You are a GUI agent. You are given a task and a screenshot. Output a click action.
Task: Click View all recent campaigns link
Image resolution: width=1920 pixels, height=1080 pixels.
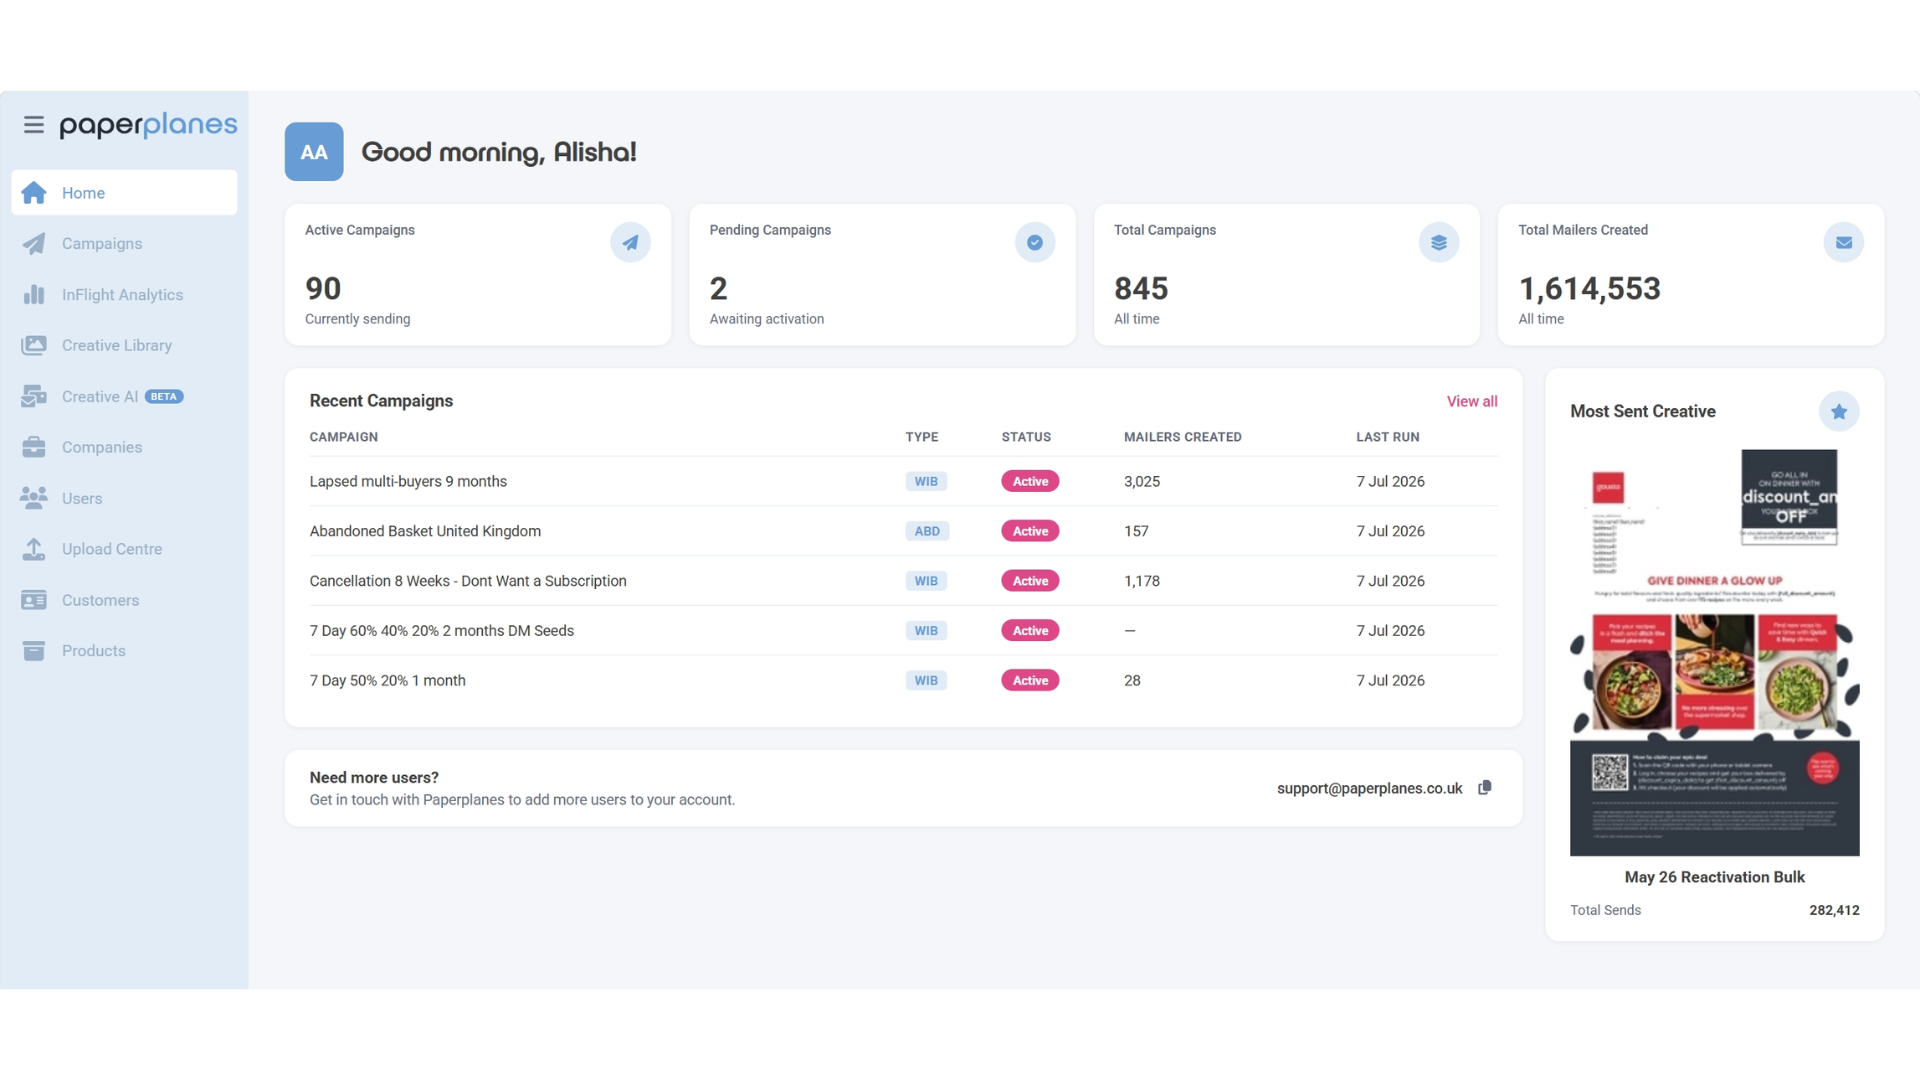[1472, 401]
